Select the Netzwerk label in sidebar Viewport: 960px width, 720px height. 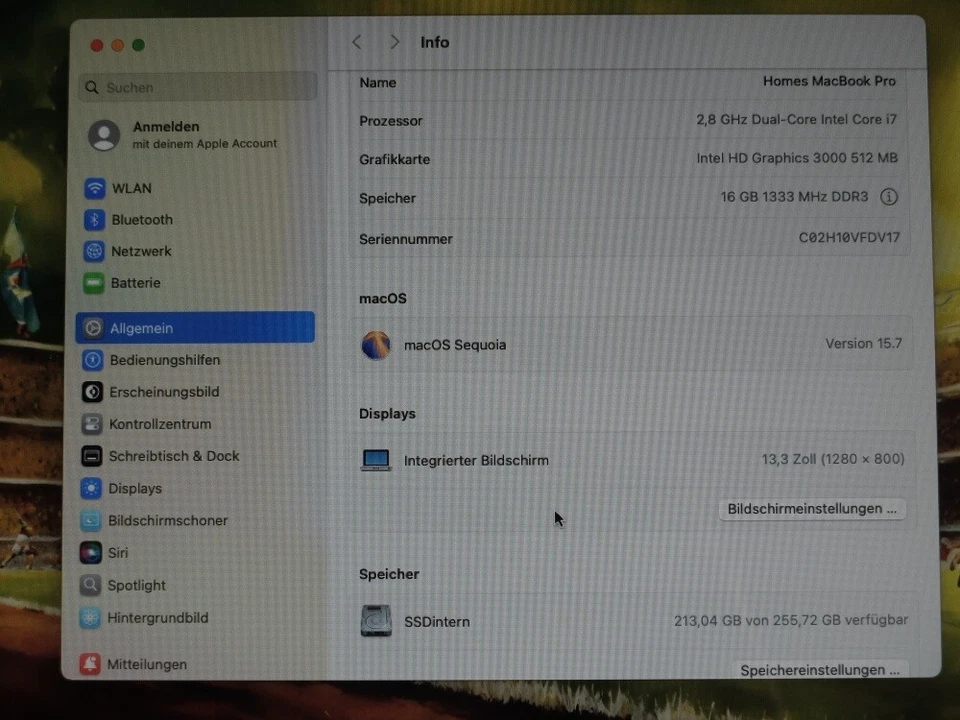141,251
